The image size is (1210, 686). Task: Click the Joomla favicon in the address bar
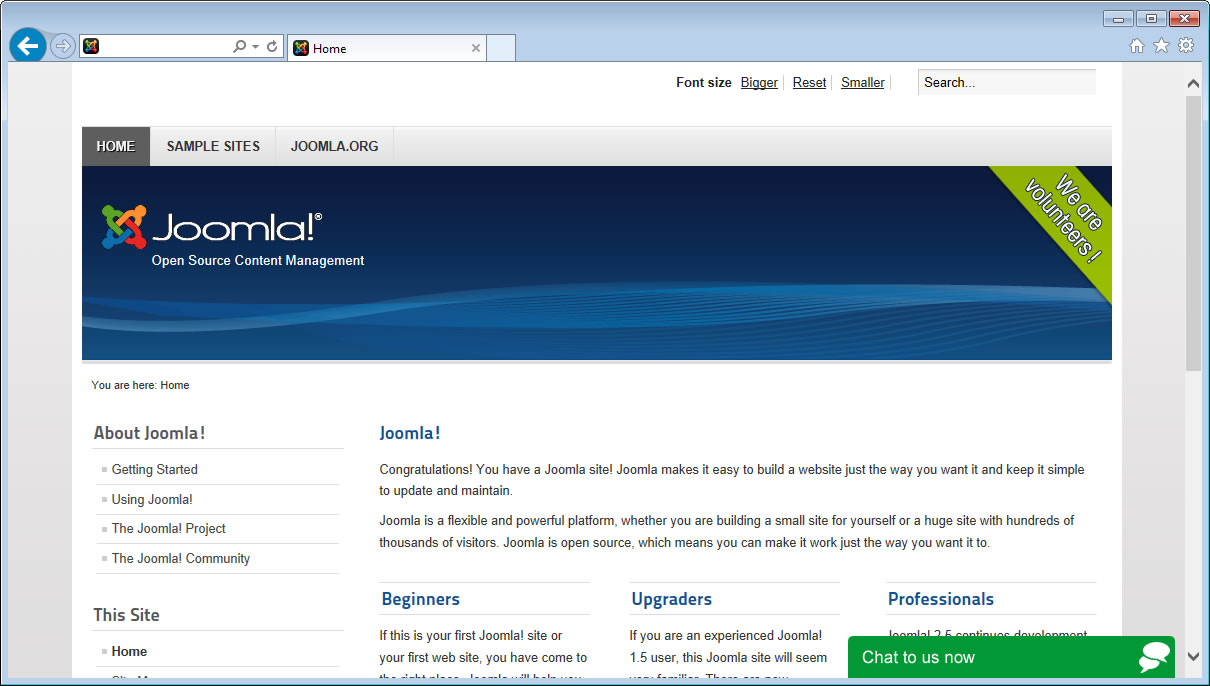tap(91, 46)
